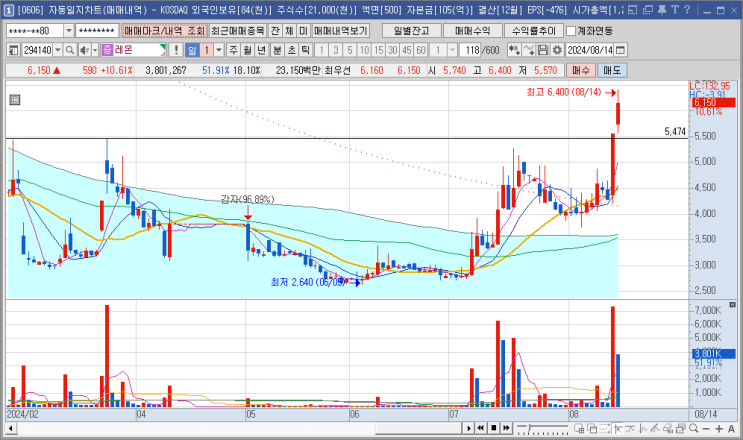Open 매매내역보기
This screenshot has width=743, height=440.
[341, 31]
